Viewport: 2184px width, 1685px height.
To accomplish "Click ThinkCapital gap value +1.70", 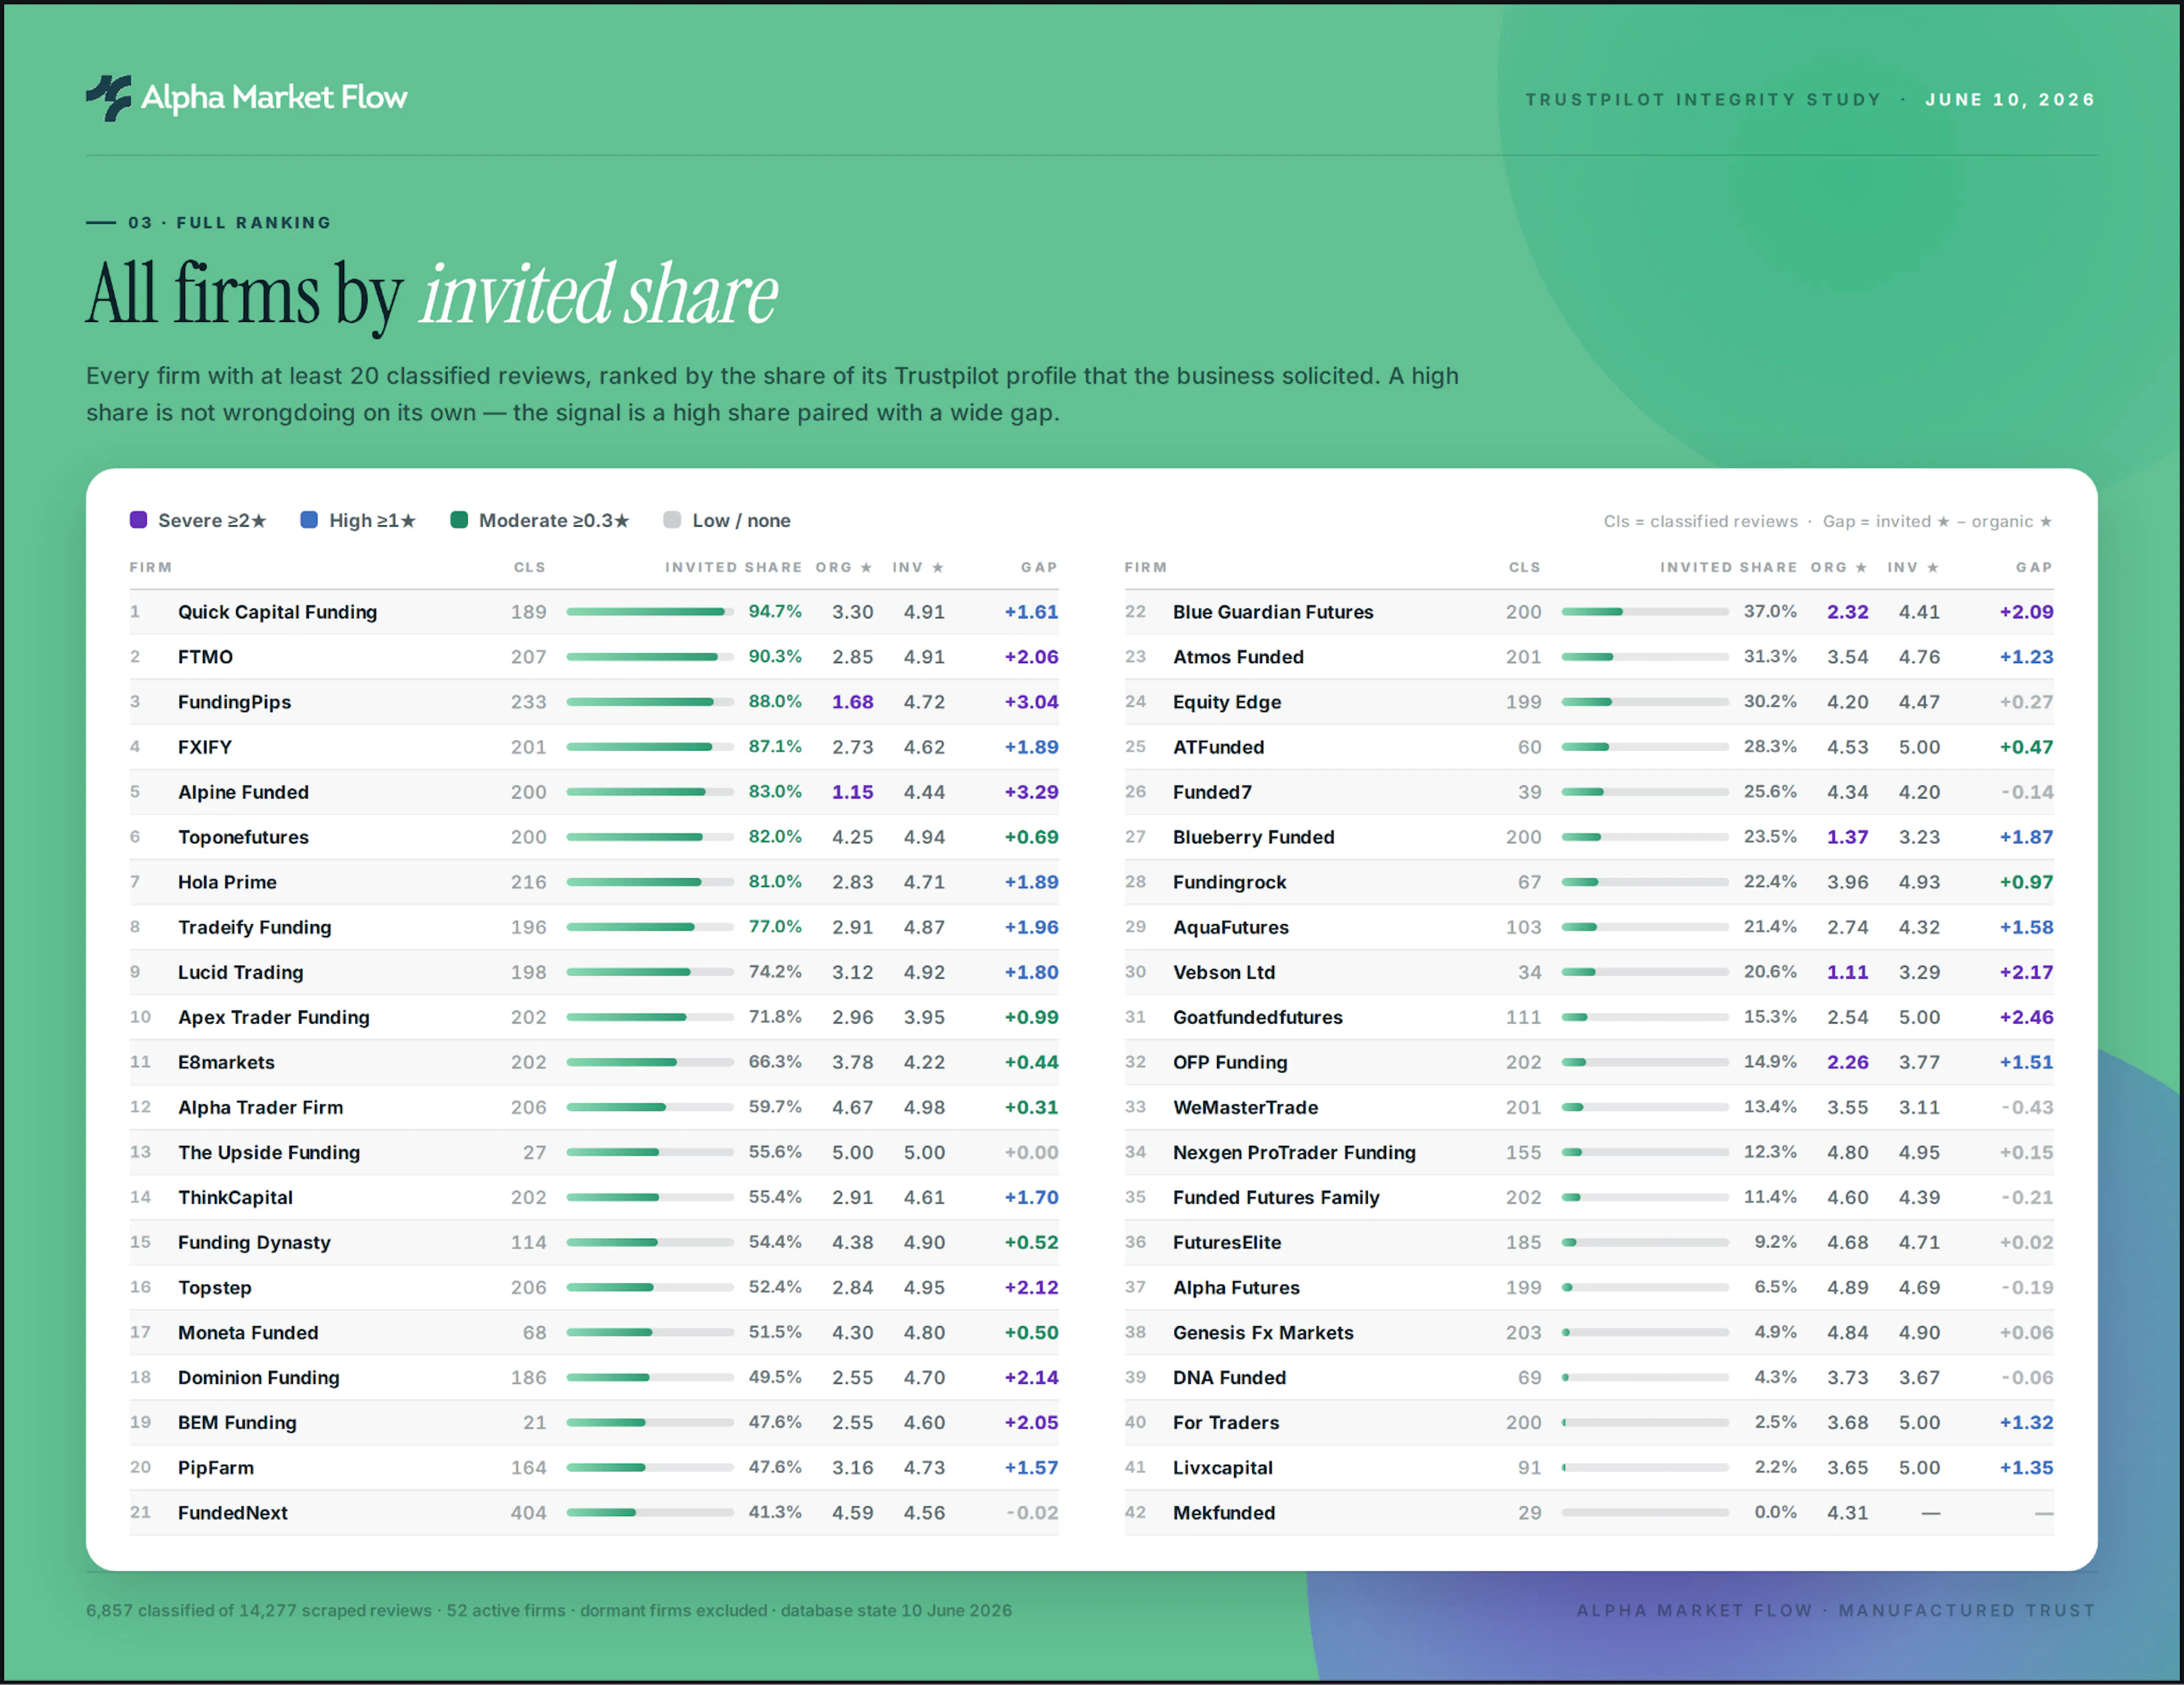I will point(1031,1197).
